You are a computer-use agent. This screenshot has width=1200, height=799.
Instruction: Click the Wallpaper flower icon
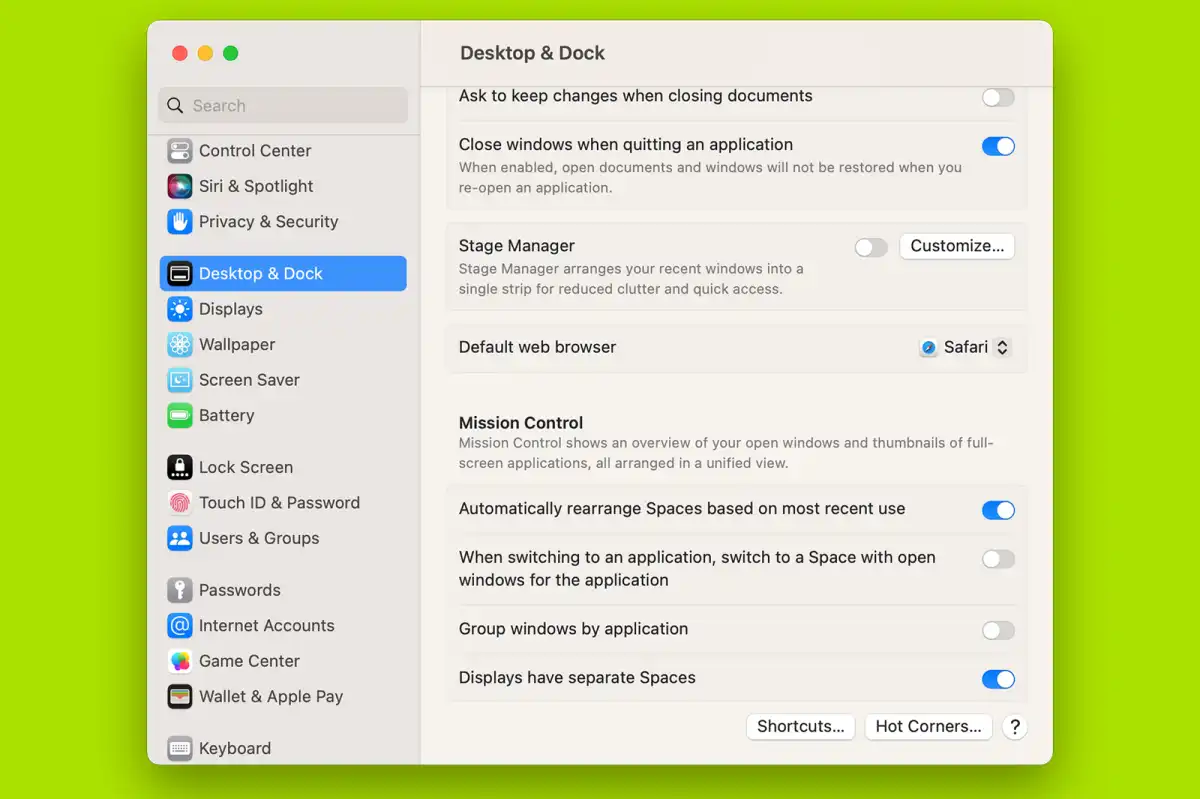coord(180,345)
